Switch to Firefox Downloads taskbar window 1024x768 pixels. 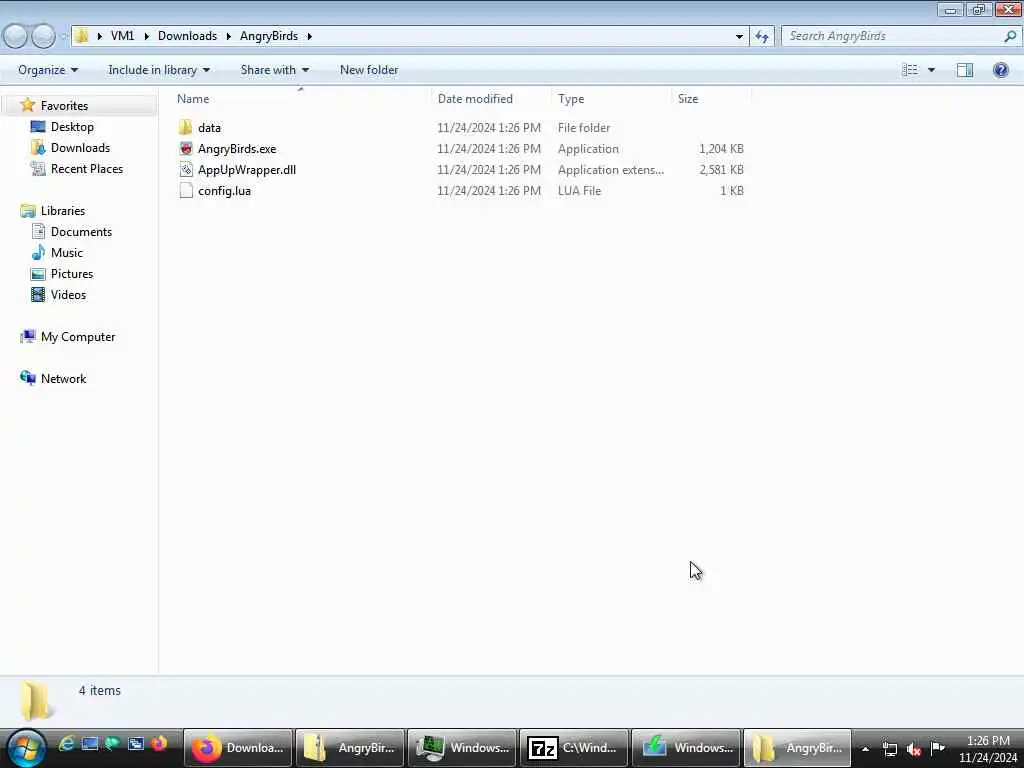238,748
